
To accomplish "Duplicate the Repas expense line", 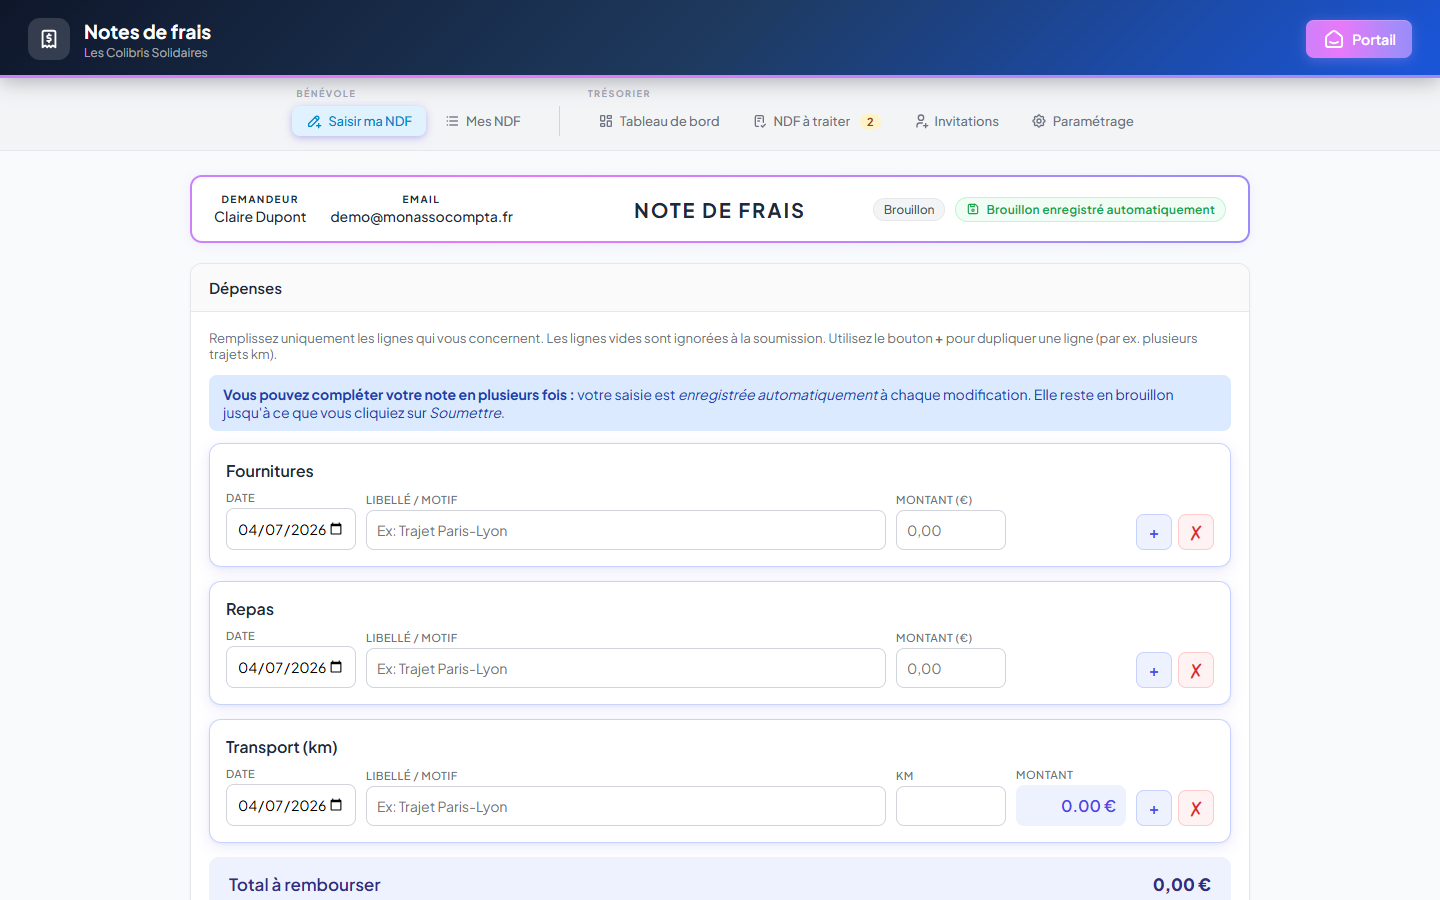I will 1154,670.
